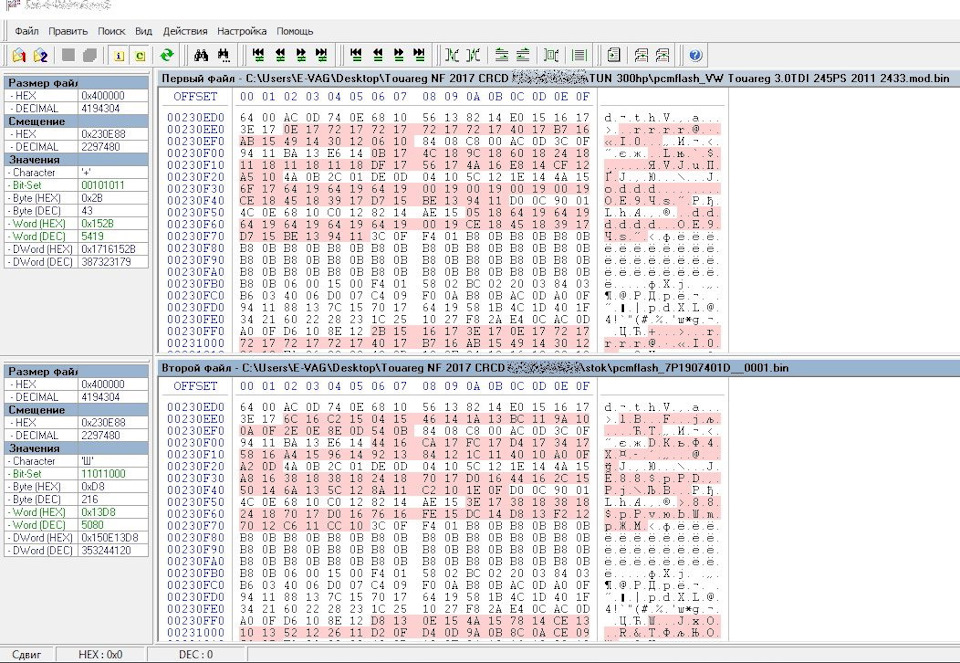
Task: Click the first window layout icon
Action: point(641,55)
